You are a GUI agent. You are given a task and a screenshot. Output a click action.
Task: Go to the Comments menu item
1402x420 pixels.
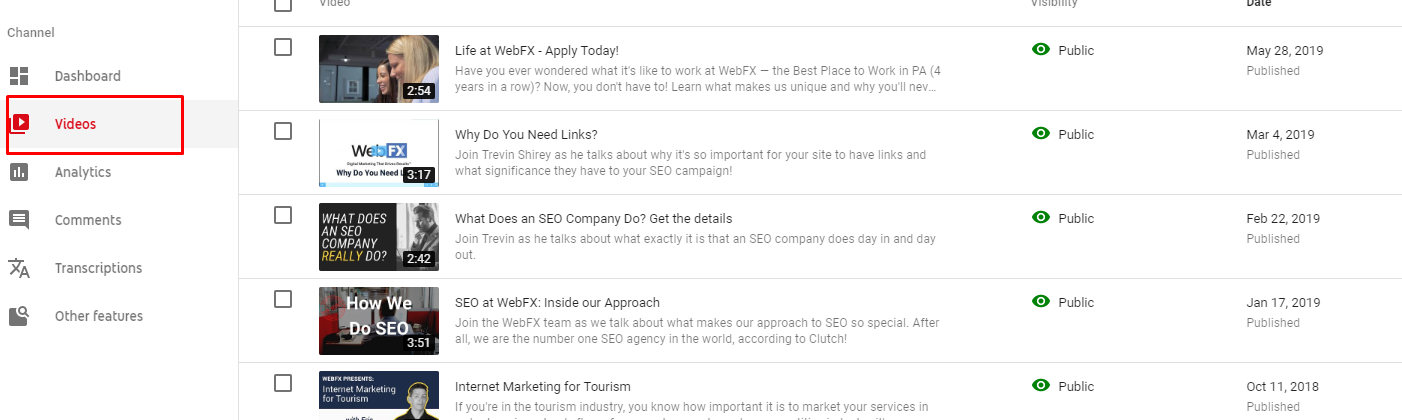point(88,220)
